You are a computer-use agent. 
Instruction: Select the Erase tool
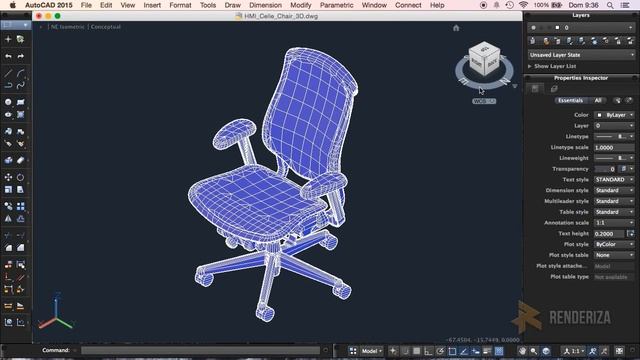[x=20, y=160]
